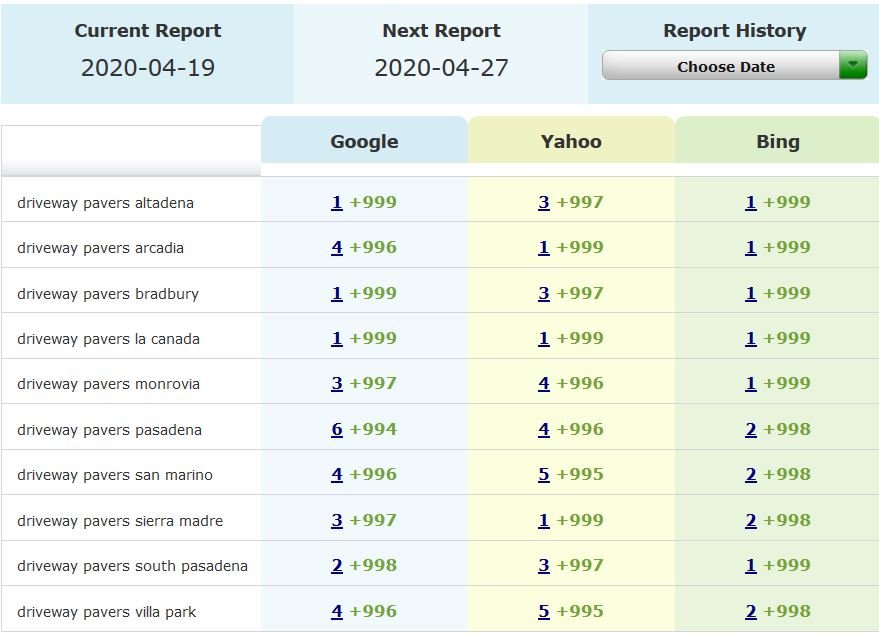Click +995 change for san marino Yahoo

[x=580, y=474]
